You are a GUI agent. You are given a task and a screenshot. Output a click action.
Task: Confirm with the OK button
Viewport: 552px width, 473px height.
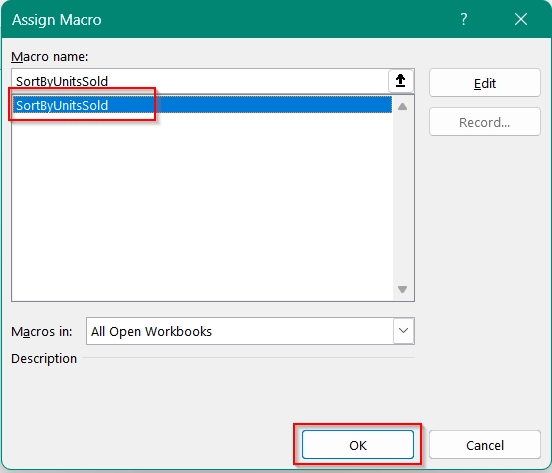[358, 444]
